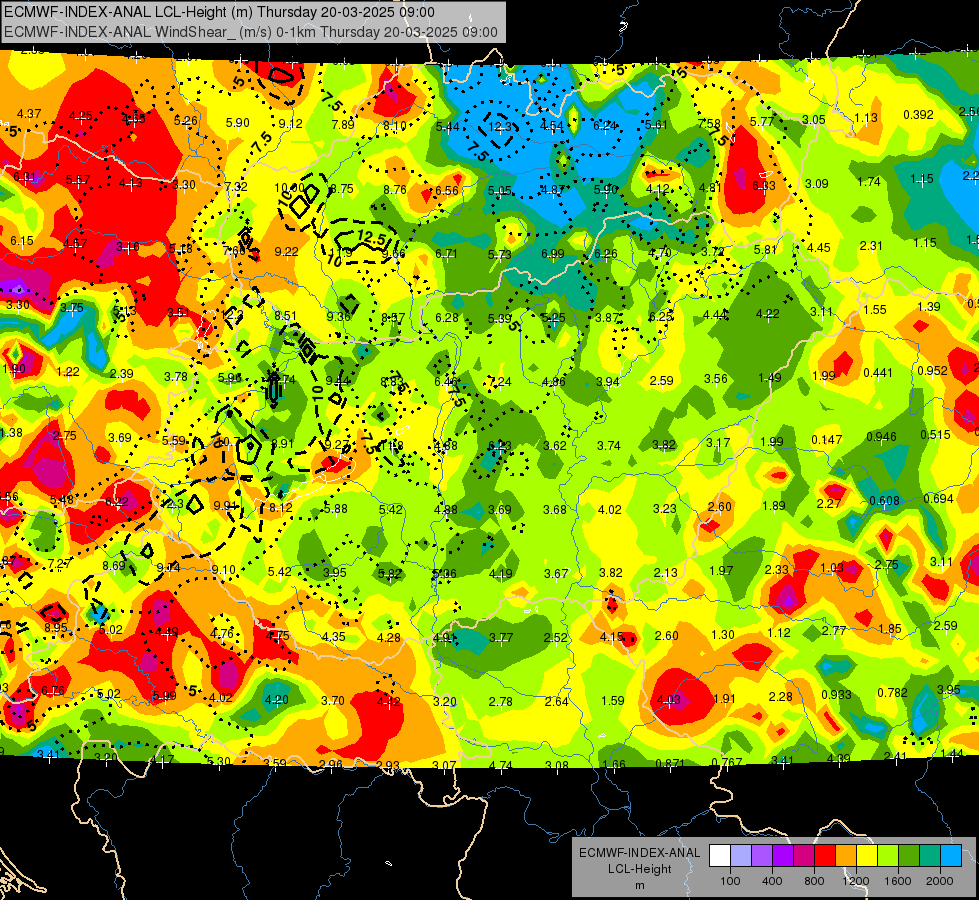Select the light purple legend swatch left of 400

click(x=762, y=856)
